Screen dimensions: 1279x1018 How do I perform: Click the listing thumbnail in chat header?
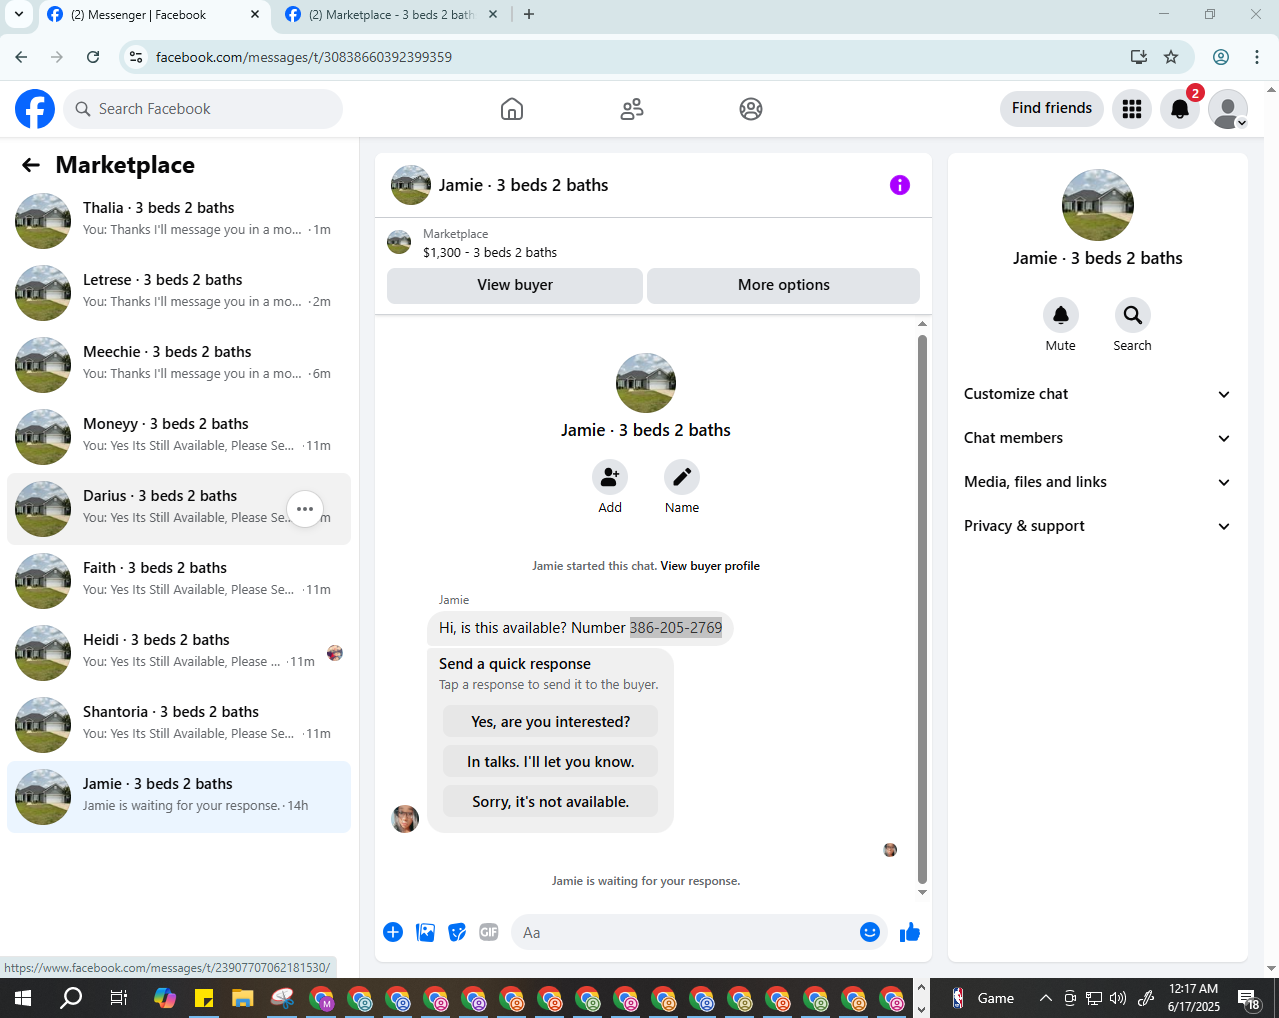coord(411,185)
